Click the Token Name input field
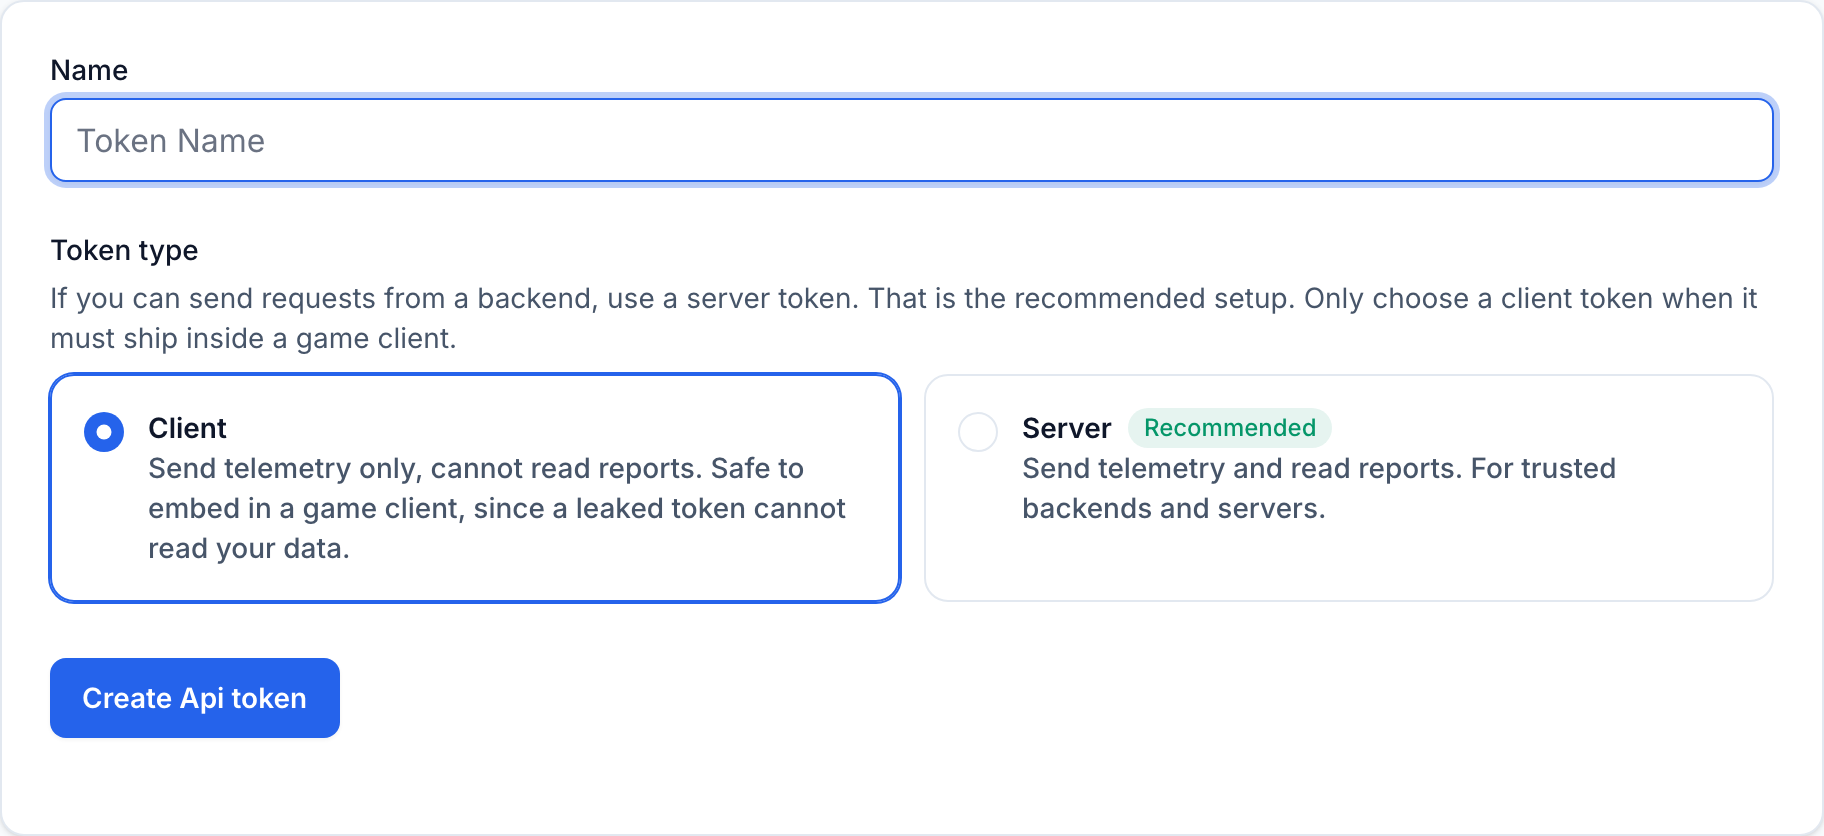Viewport: 1824px width, 836px height. [912, 141]
